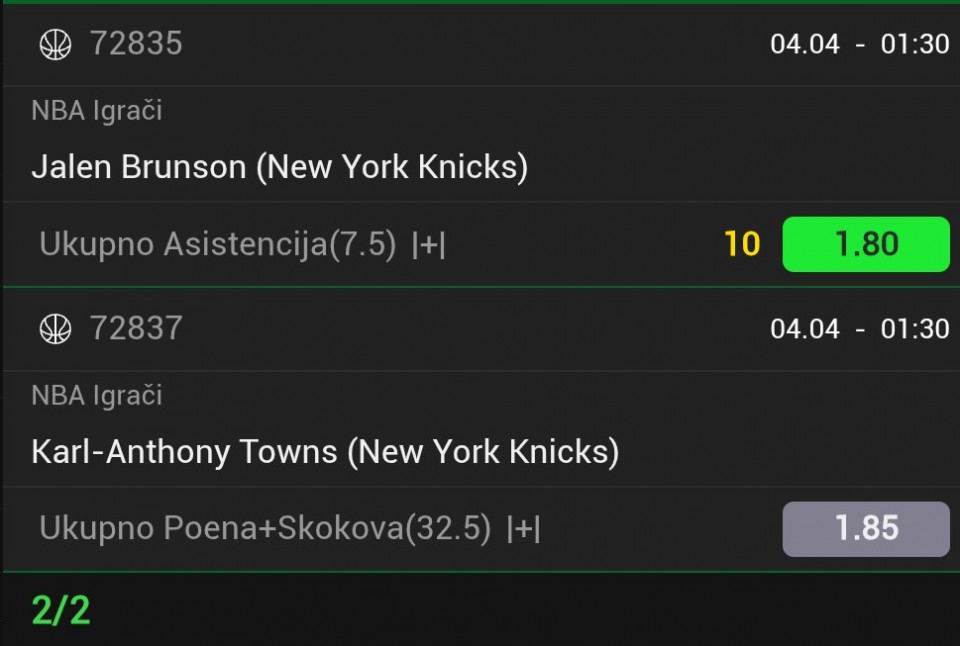Expand the Ukupno Poena+Skokova(32.5) plus marker
960x646 pixels.
[524, 529]
